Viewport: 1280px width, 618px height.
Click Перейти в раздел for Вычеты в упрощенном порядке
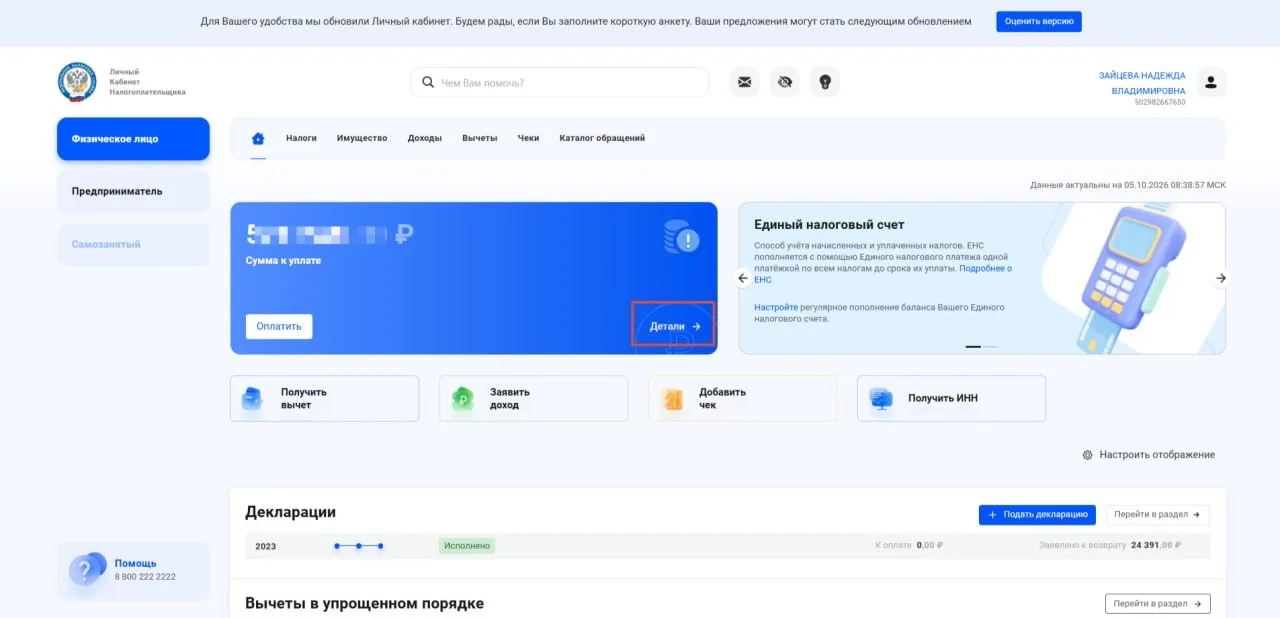[1158, 604]
